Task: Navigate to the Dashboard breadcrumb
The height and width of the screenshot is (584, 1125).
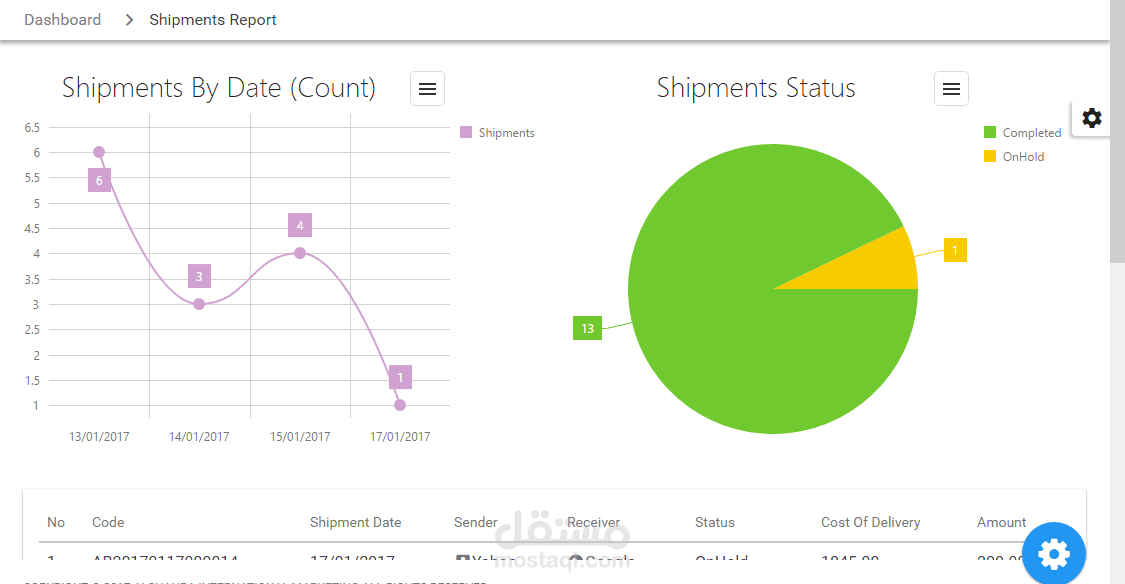Action: [x=62, y=19]
